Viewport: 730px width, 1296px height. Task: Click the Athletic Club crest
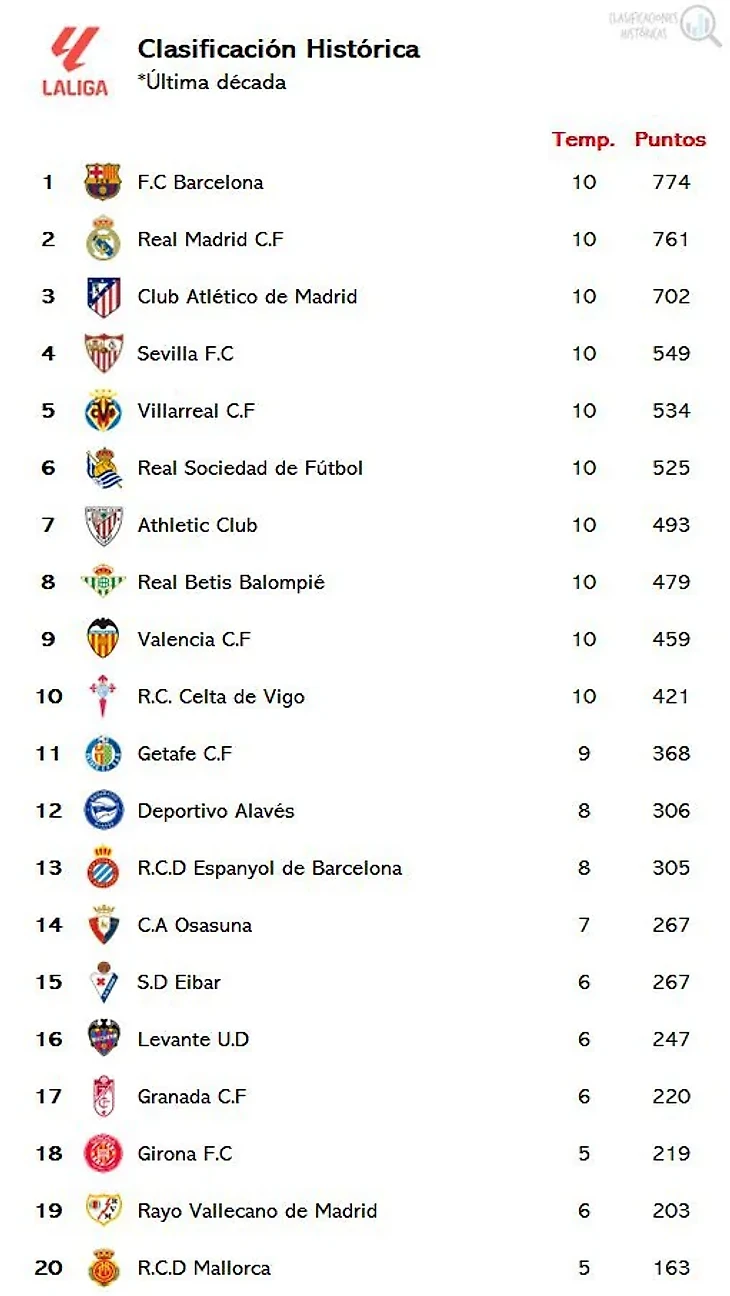point(103,525)
